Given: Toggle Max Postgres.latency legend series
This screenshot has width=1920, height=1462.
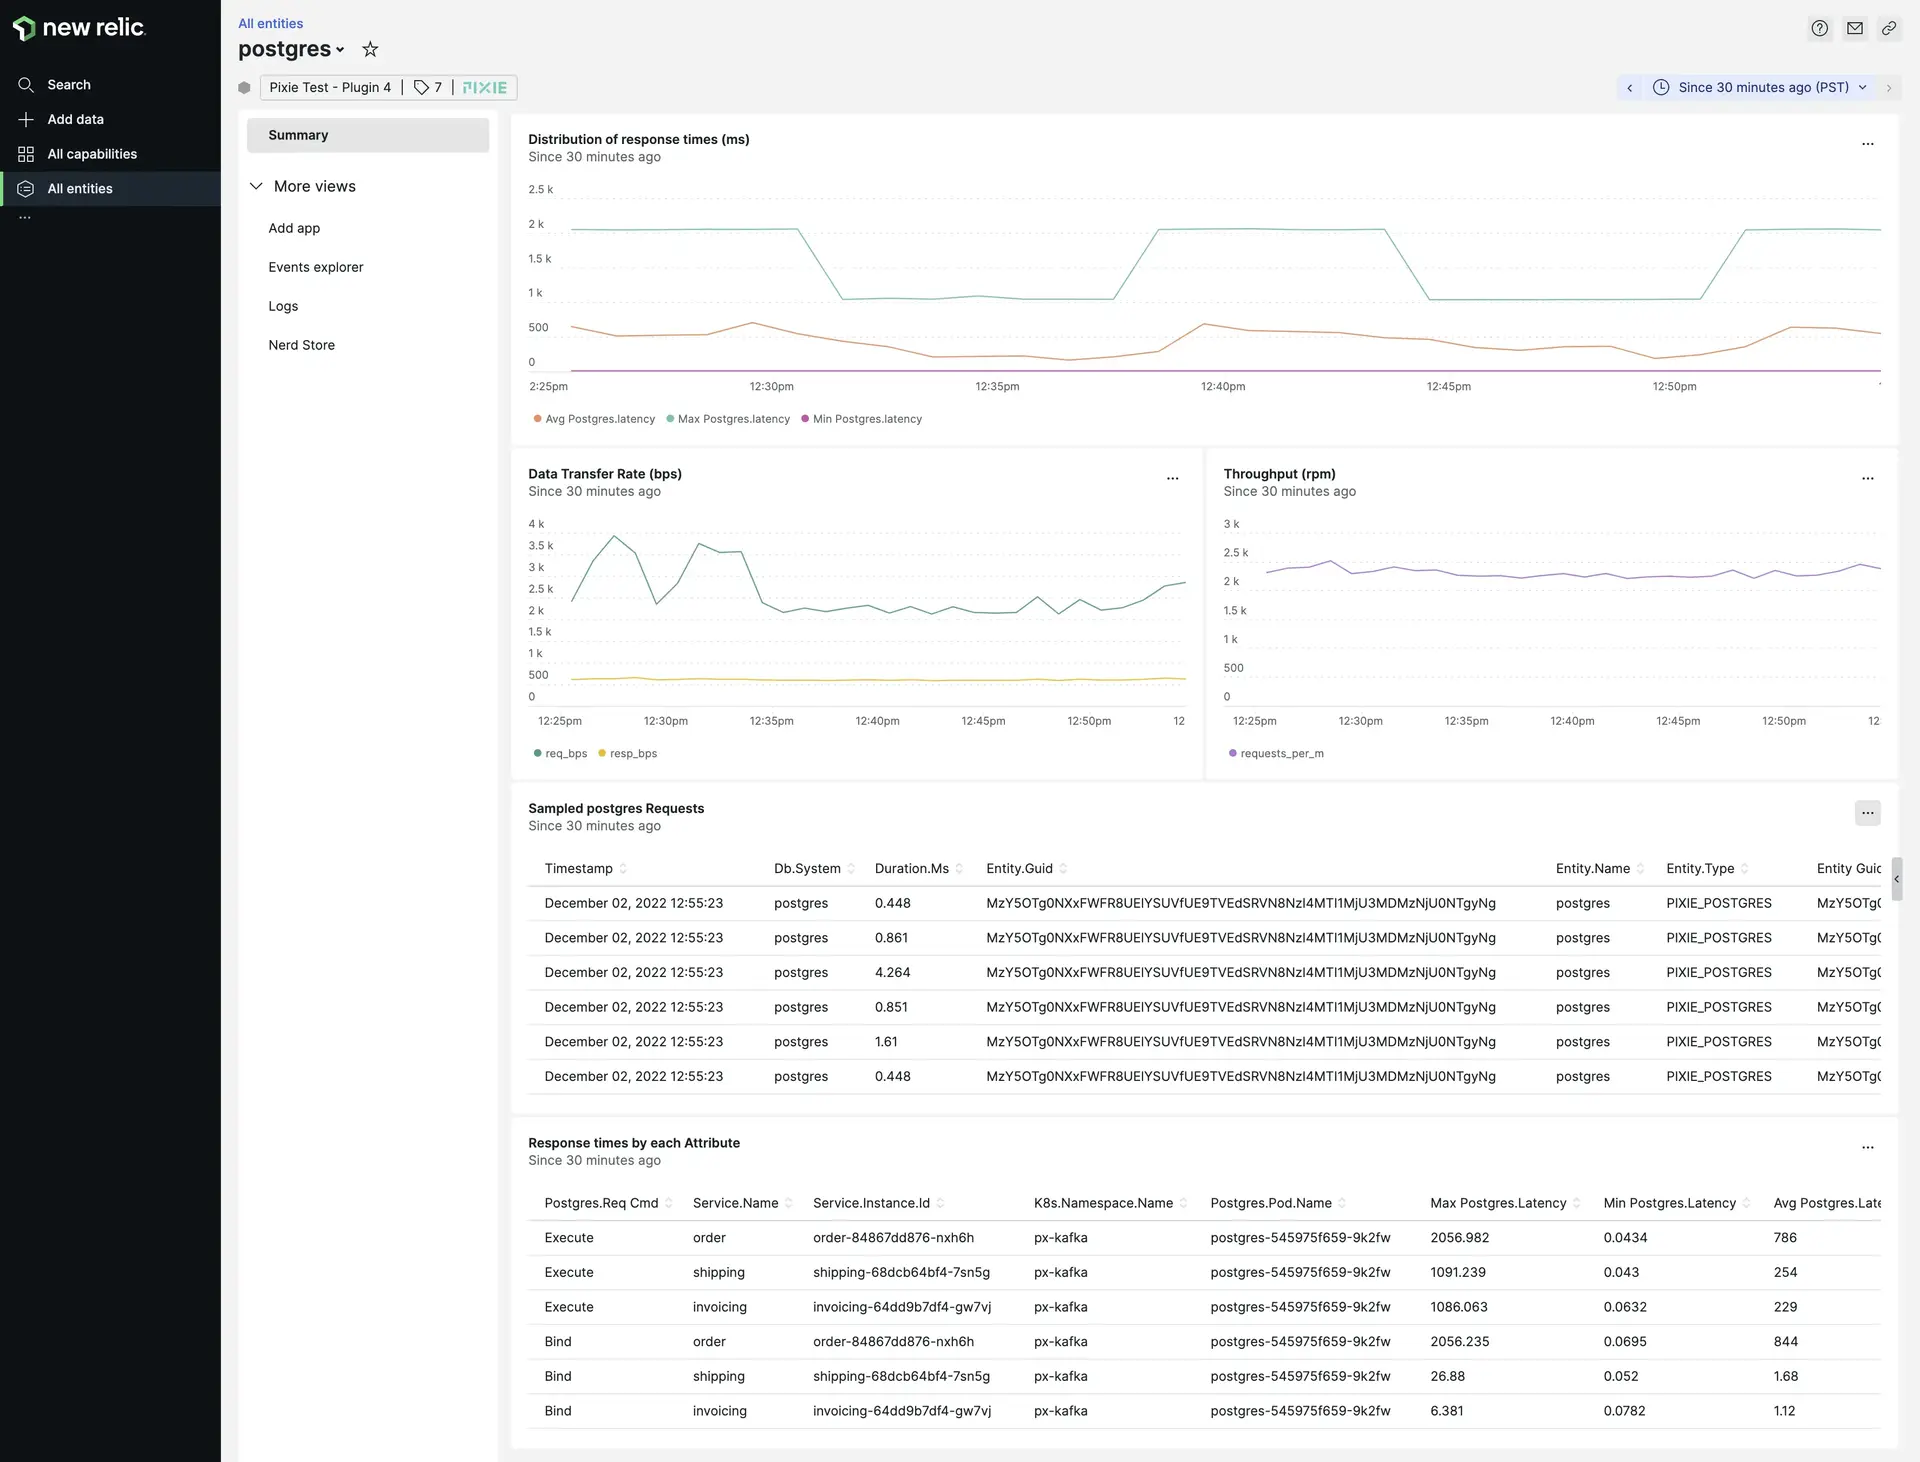Looking at the screenshot, I should point(732,419).
